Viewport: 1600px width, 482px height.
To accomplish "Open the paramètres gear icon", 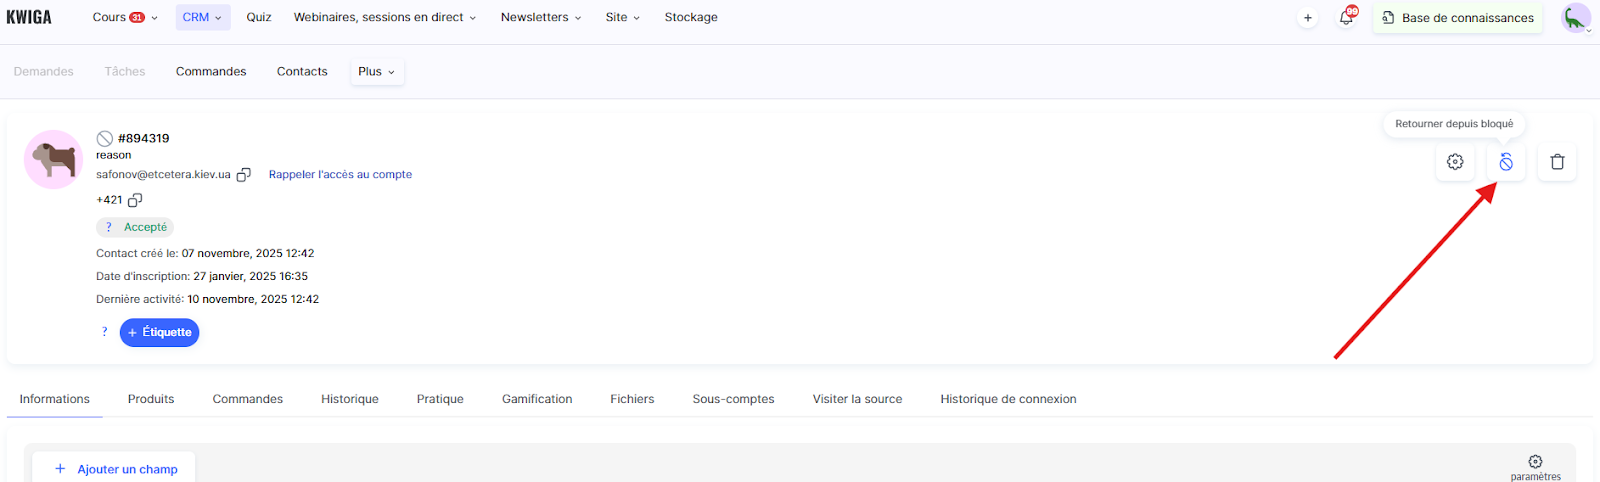I will tap(1535, 462).
